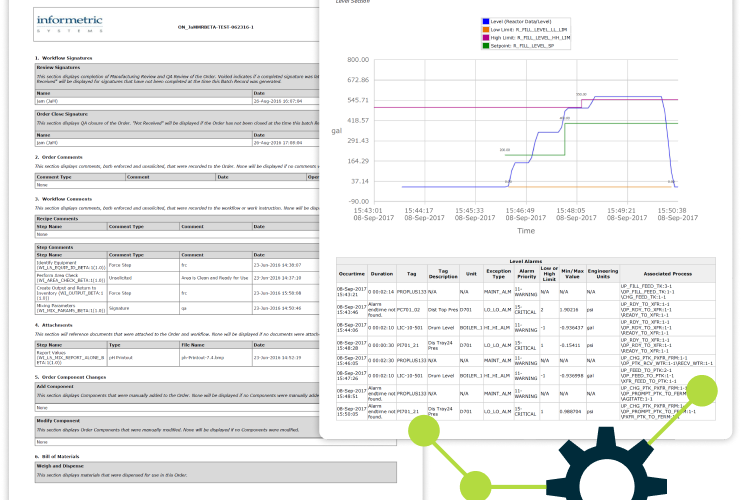Image resolution: width=741 pixels, height=500 pixels.
Task: Select the '6. Bill of Materials' heading
Action: tap(57, 457)
